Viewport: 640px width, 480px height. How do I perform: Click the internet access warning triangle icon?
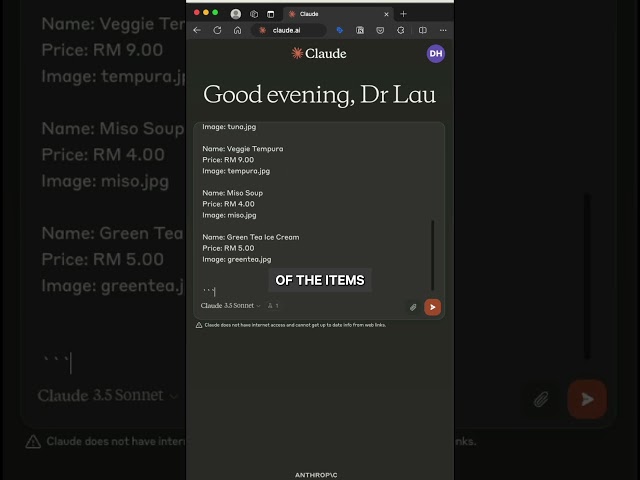point(199,325)
